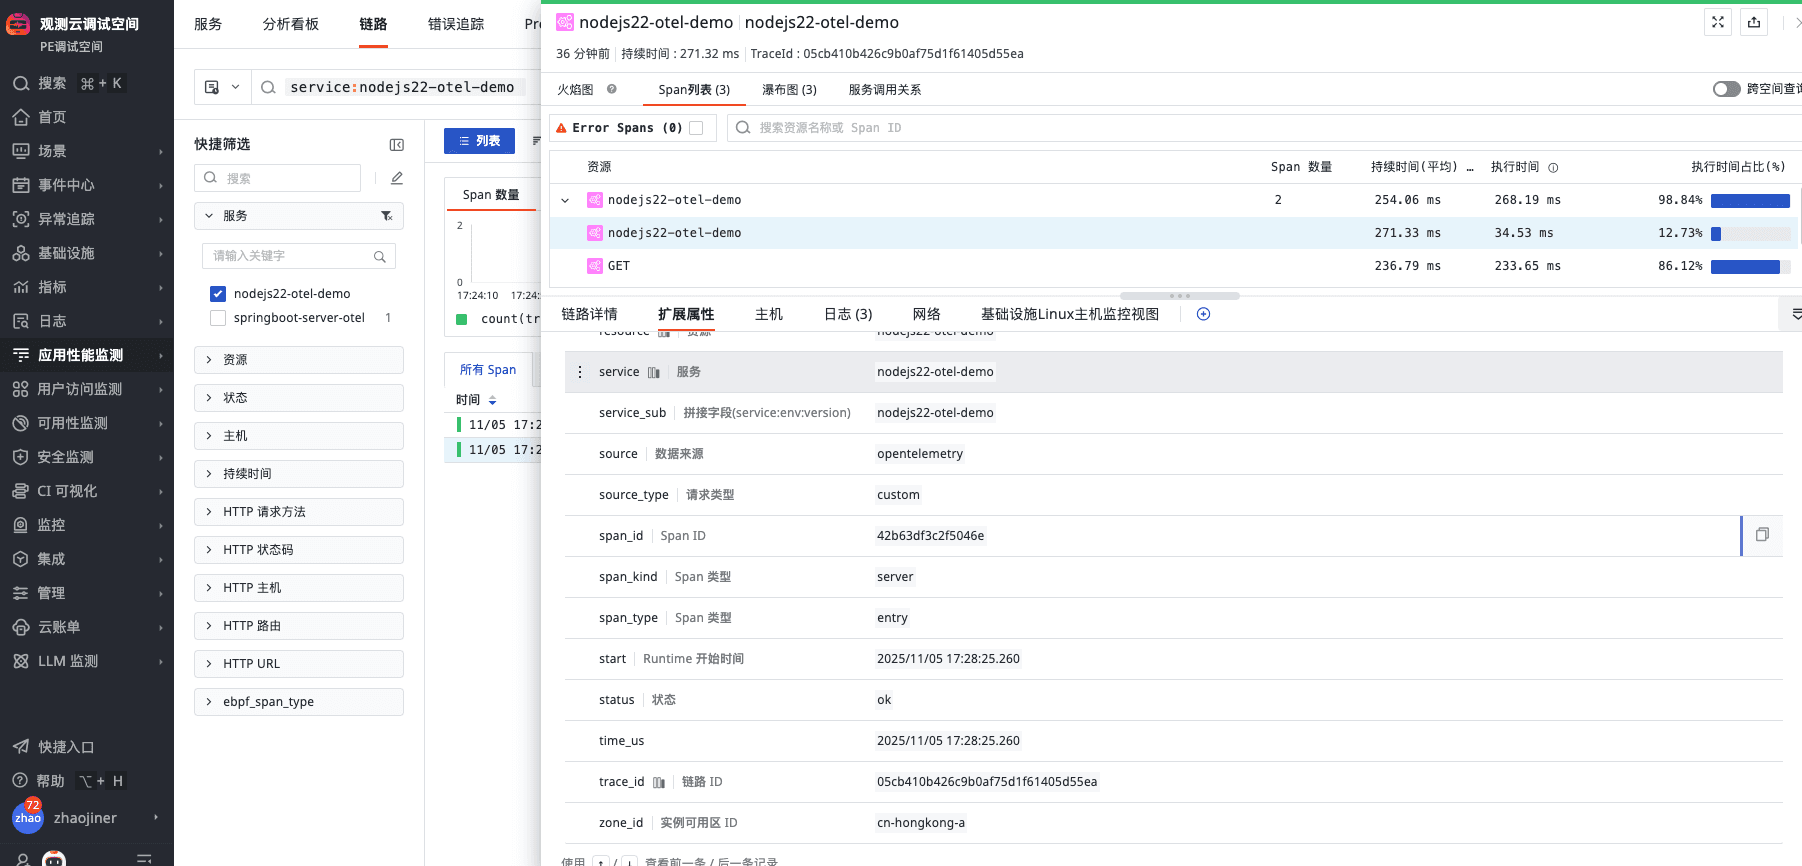Uncheck nodejs22-otel-demo service filter
The image size is (1802, 866).
coord(218,294)
